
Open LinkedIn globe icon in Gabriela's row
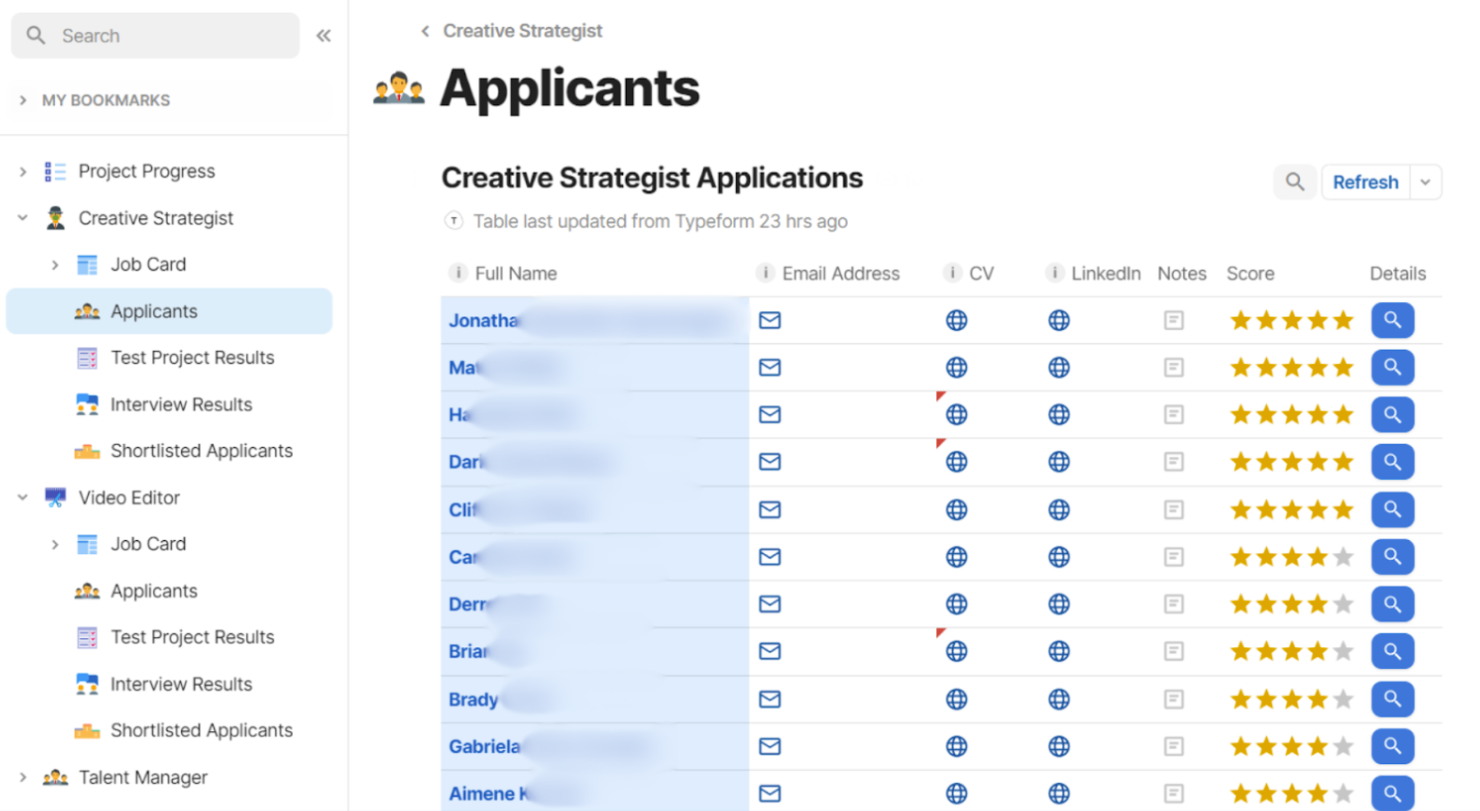(x=1059, y=746)
